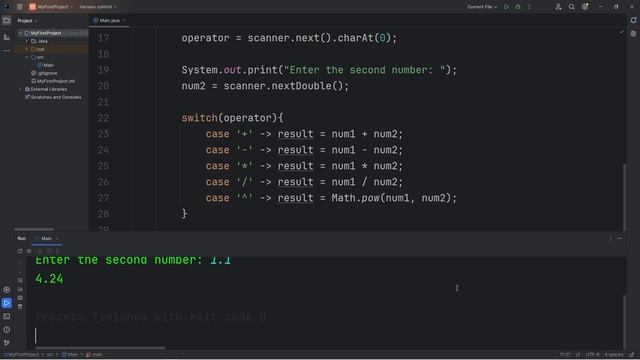
Task: Print console output with printer icon
Action: pyautogui.click(x=20, y=298)
